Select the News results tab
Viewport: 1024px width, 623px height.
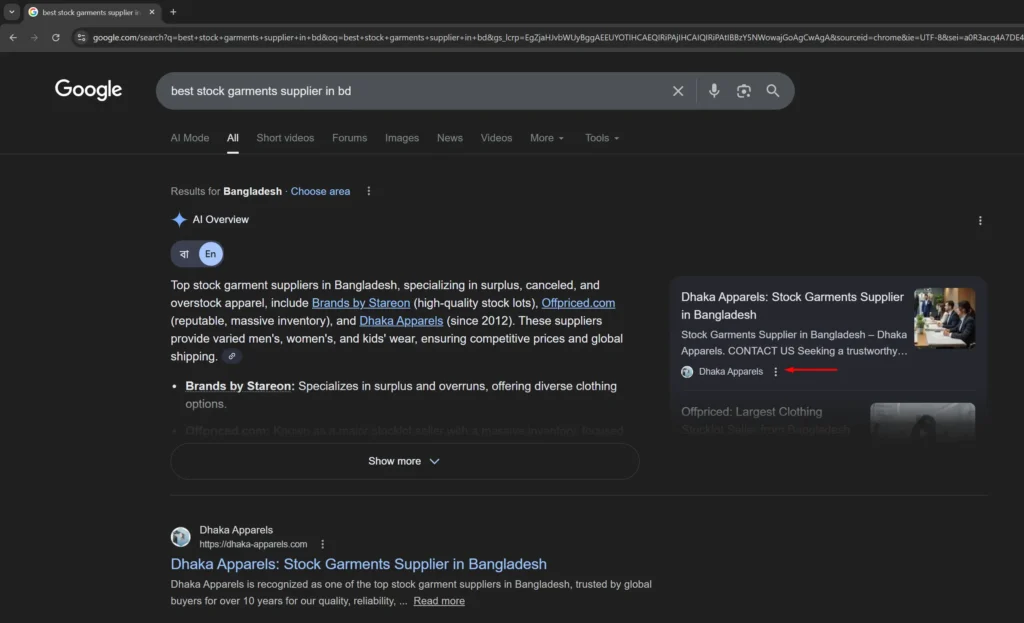coord(449,138)
